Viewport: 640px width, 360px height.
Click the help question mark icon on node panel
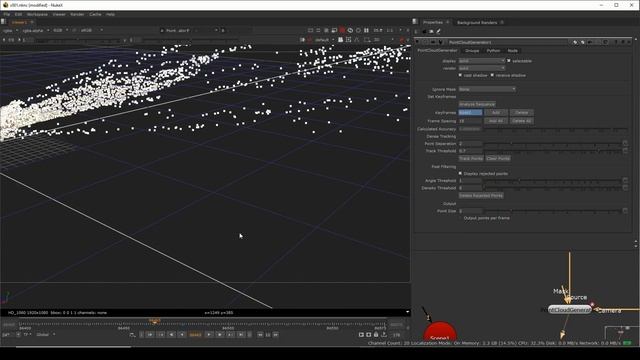point(616,42)
